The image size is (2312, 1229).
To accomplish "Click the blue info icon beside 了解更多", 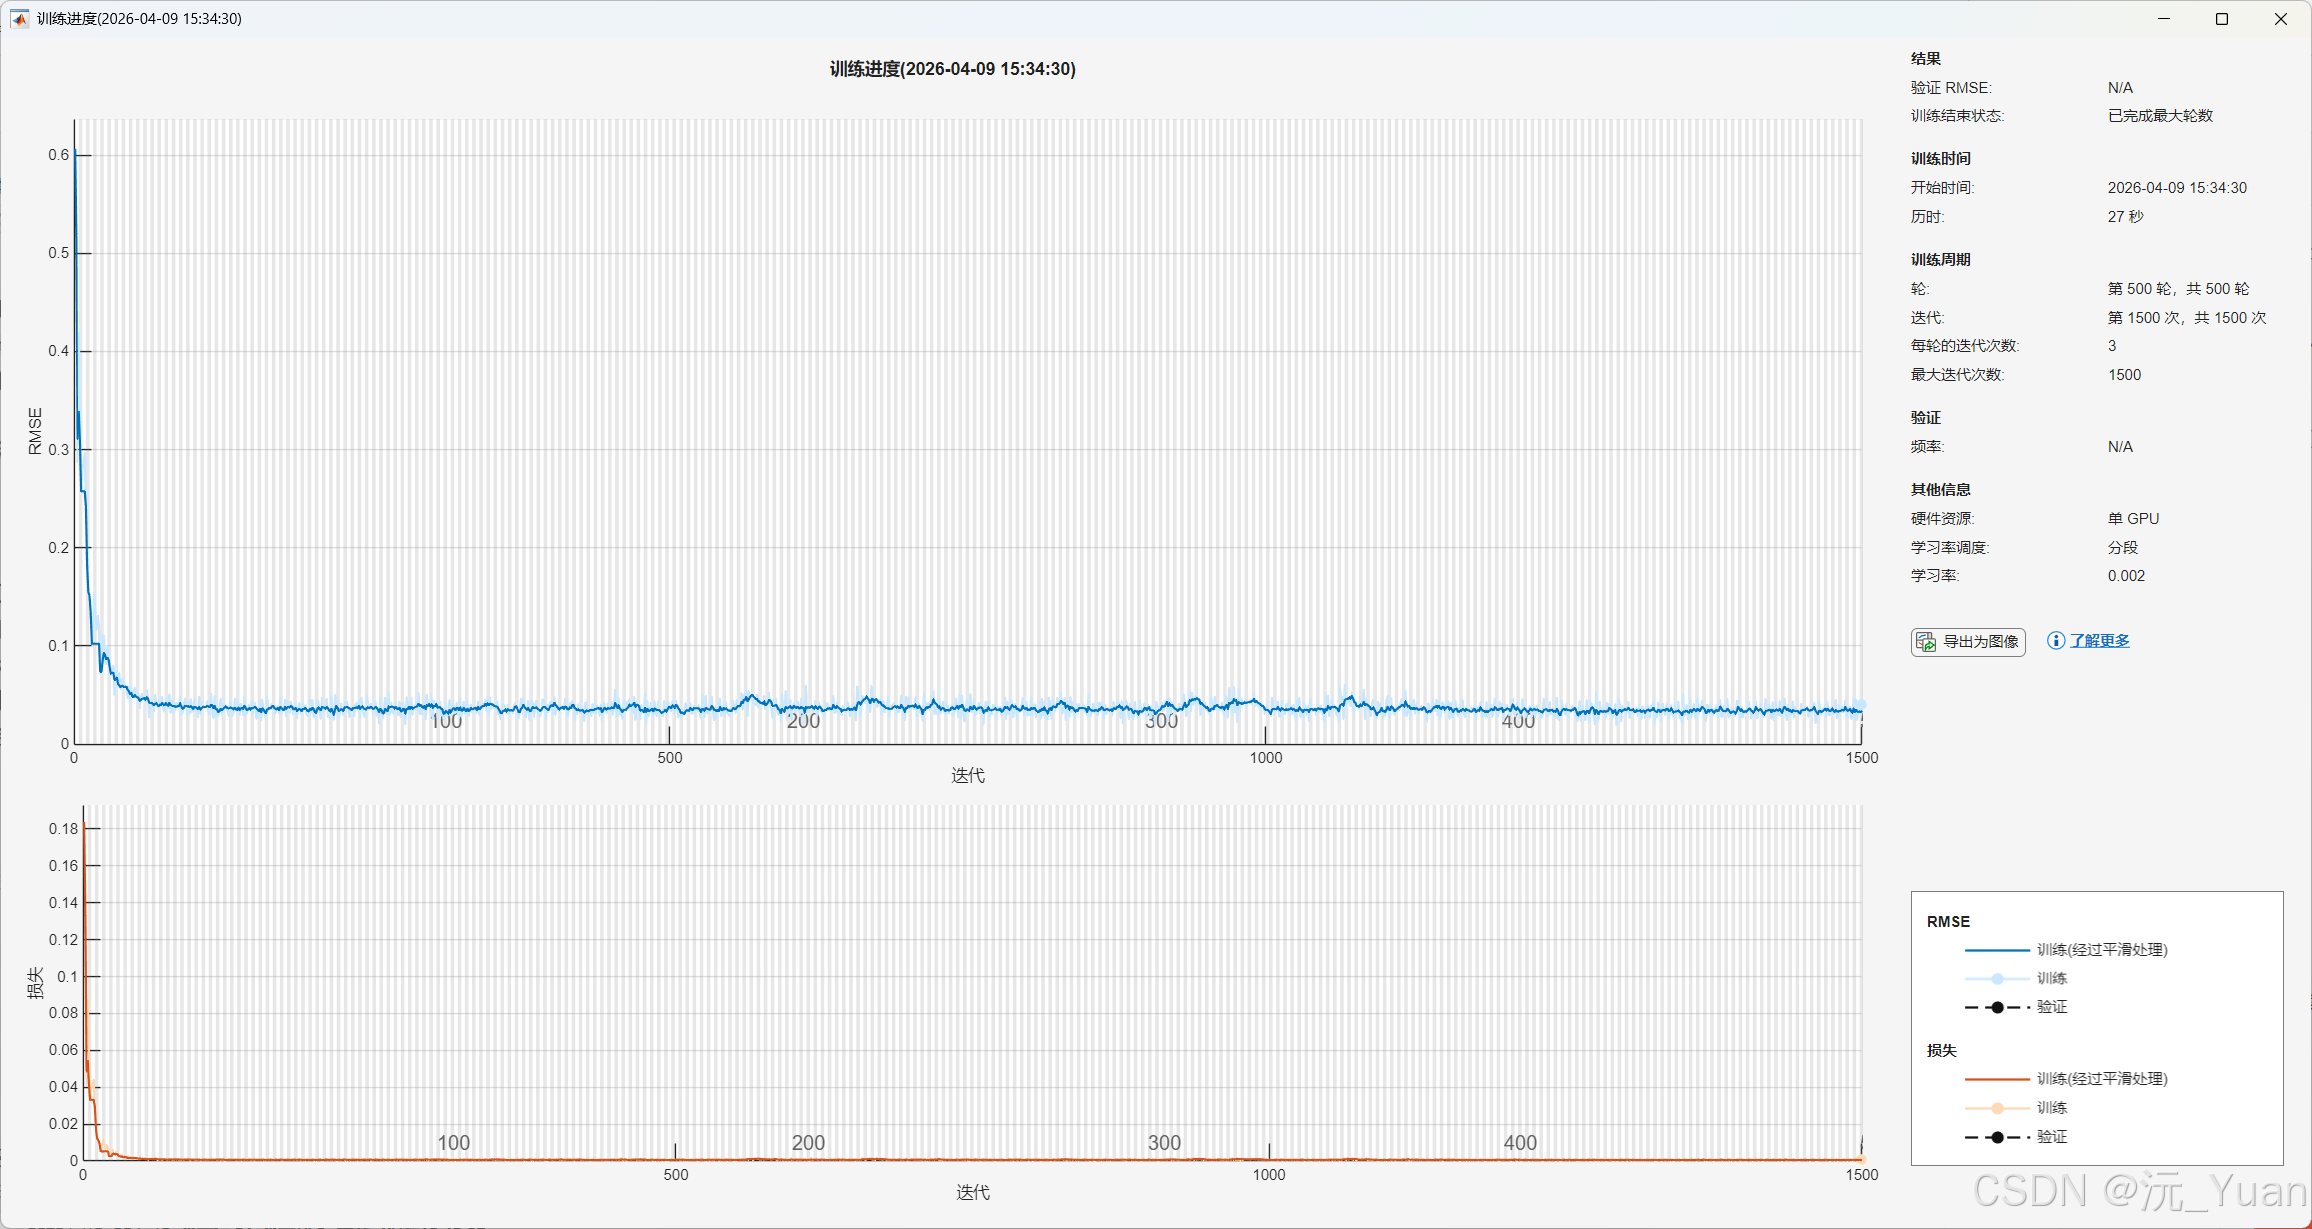I will tap(2055, 641).
